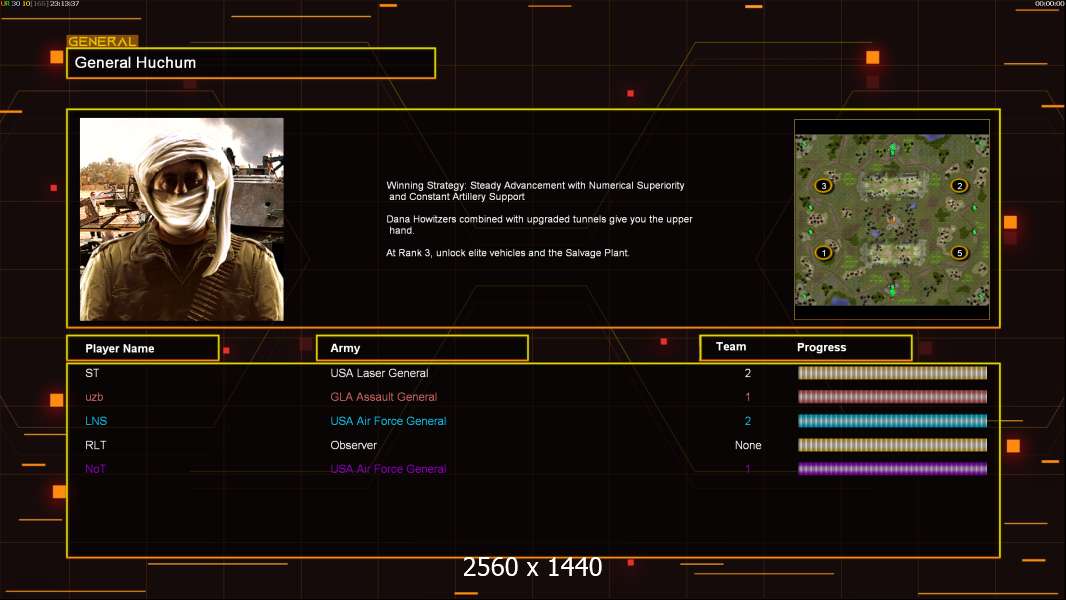Select player name LNS
The height and width of the screenshot is (600, 1066).
(96, 421)
